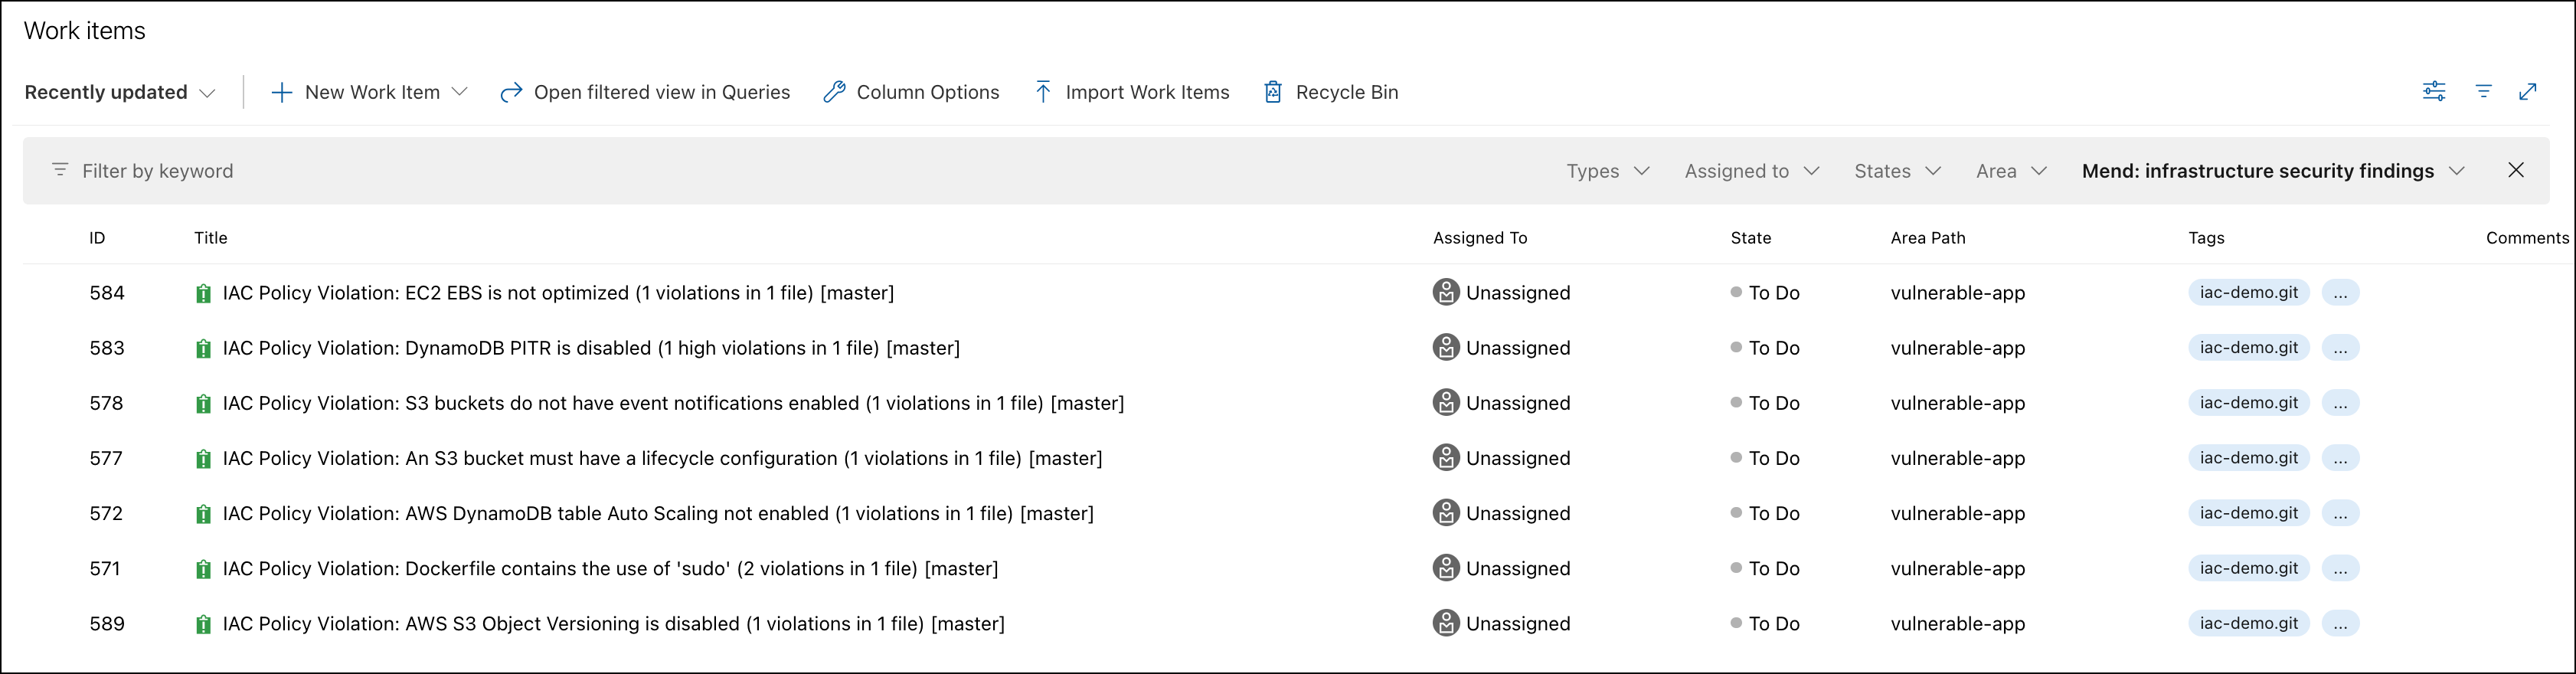The width and height of the screenshot is (2576, 674).
Task: Click the work item type icon for 571
Action: [x=203, y=568]
